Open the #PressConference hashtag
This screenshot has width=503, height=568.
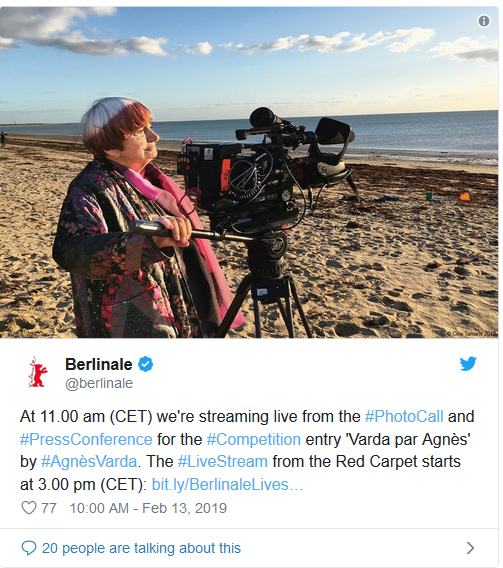coord(86,439)
